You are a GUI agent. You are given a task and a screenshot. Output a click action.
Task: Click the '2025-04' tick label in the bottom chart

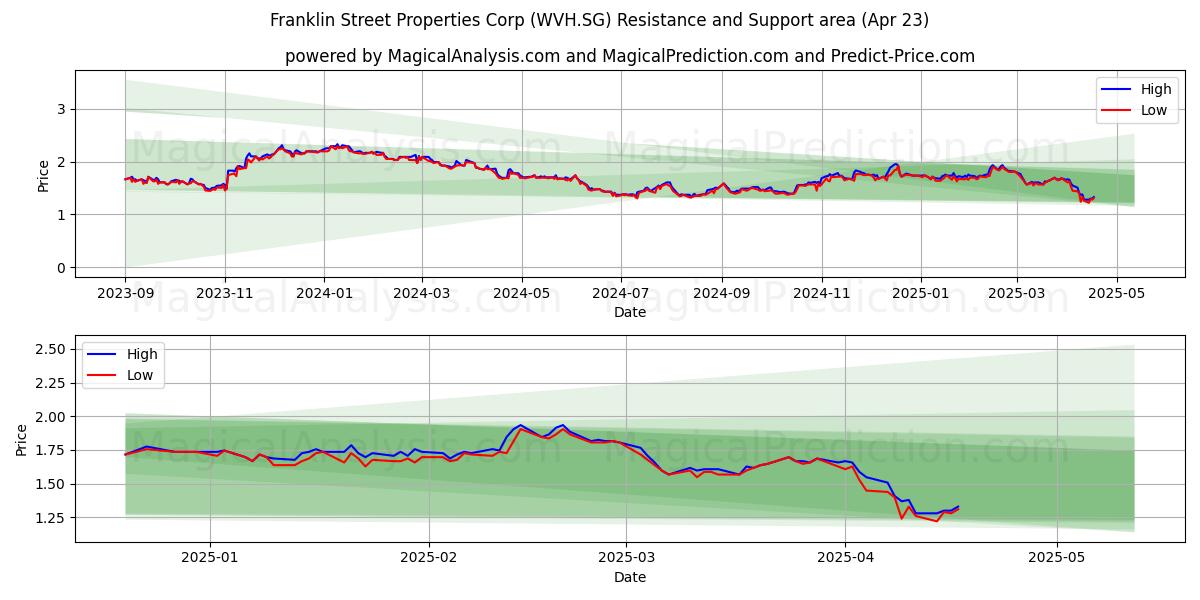pyautogui.click(x=845, y=559)
